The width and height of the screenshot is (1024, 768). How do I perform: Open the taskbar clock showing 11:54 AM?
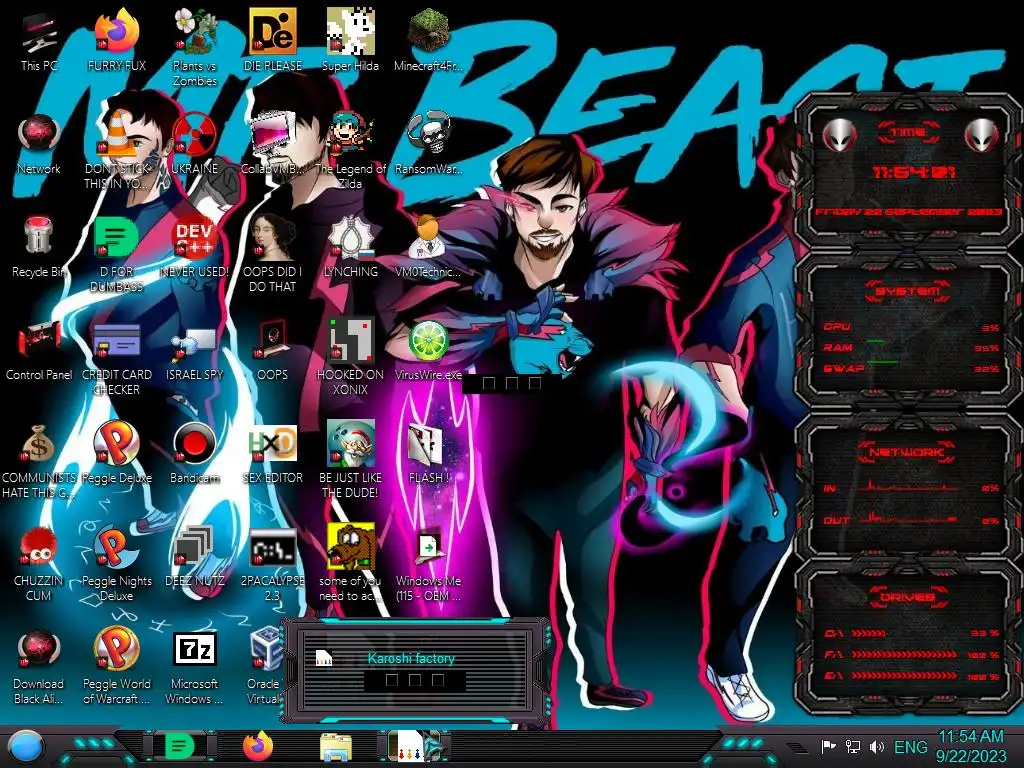coord(971,746)
